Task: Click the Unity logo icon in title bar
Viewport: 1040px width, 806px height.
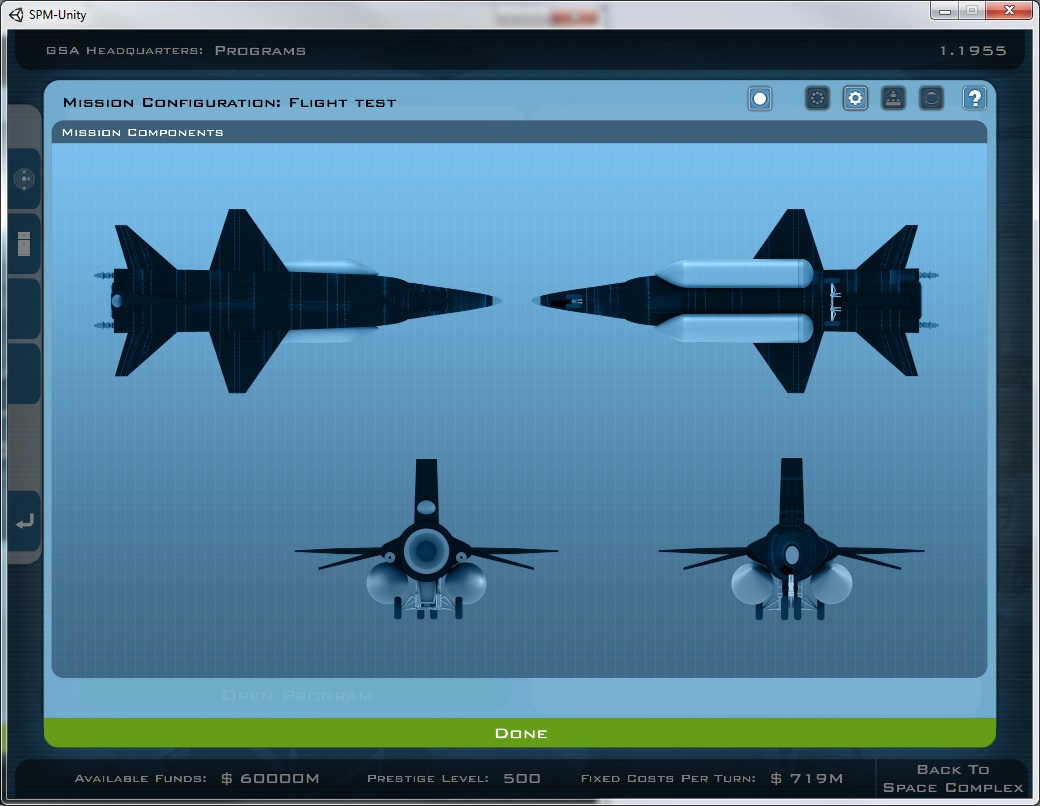Action: tap(16, 14)
